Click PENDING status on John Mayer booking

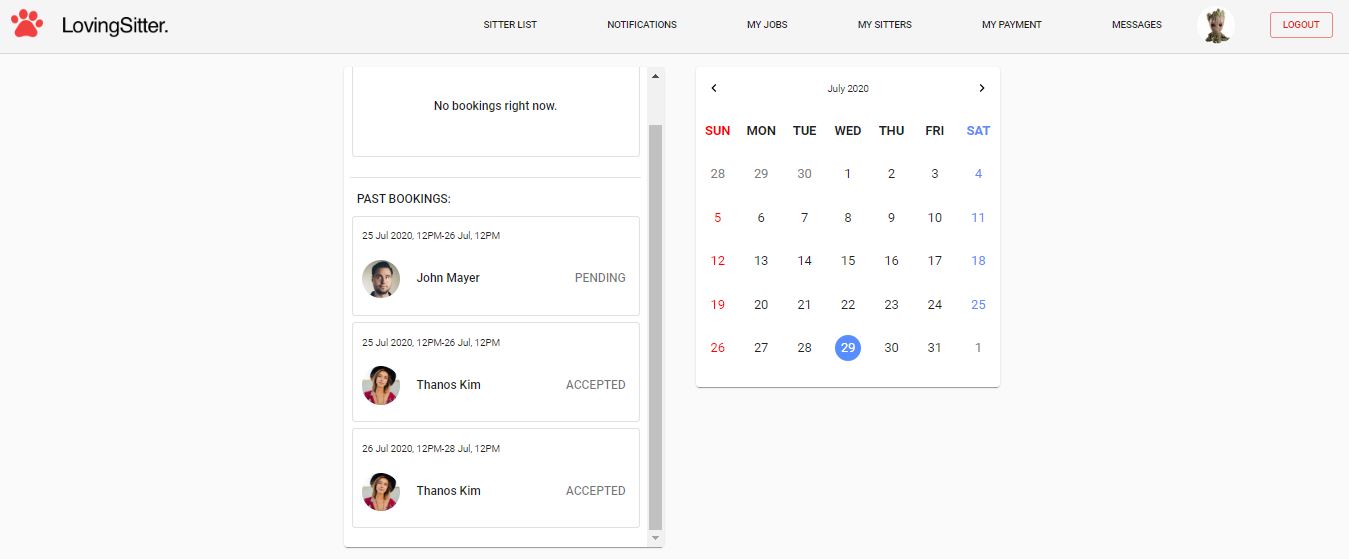pyautogui.click(x=600, y=278)
